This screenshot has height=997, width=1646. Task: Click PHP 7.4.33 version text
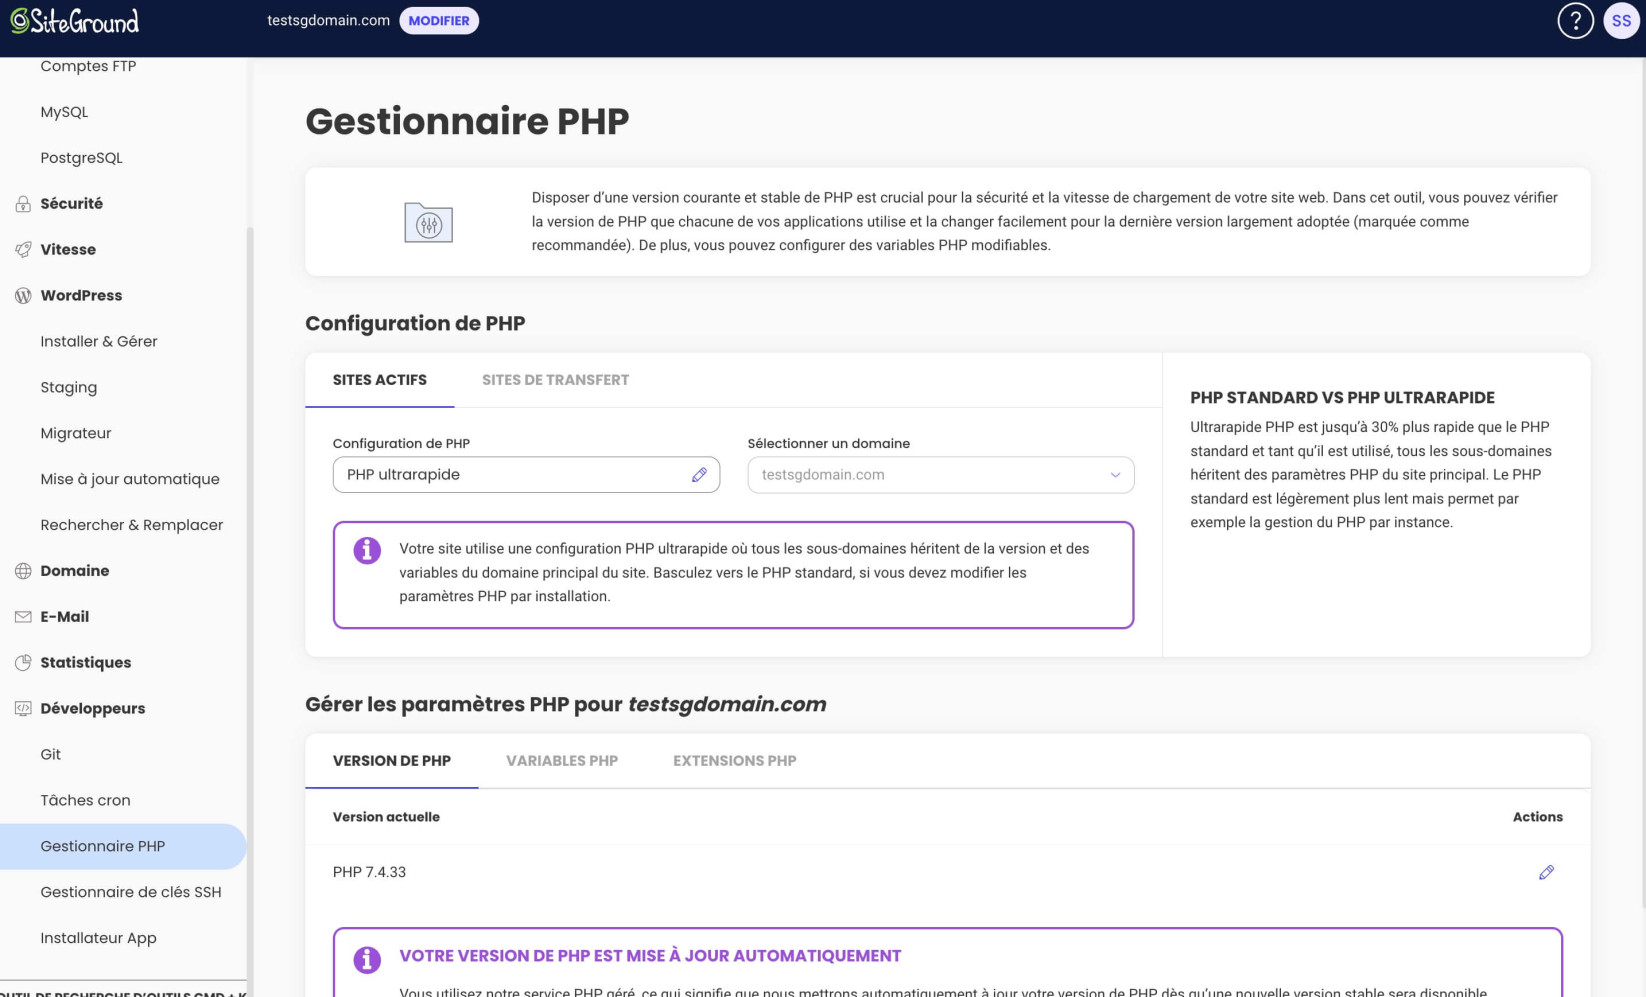[369, 873]
